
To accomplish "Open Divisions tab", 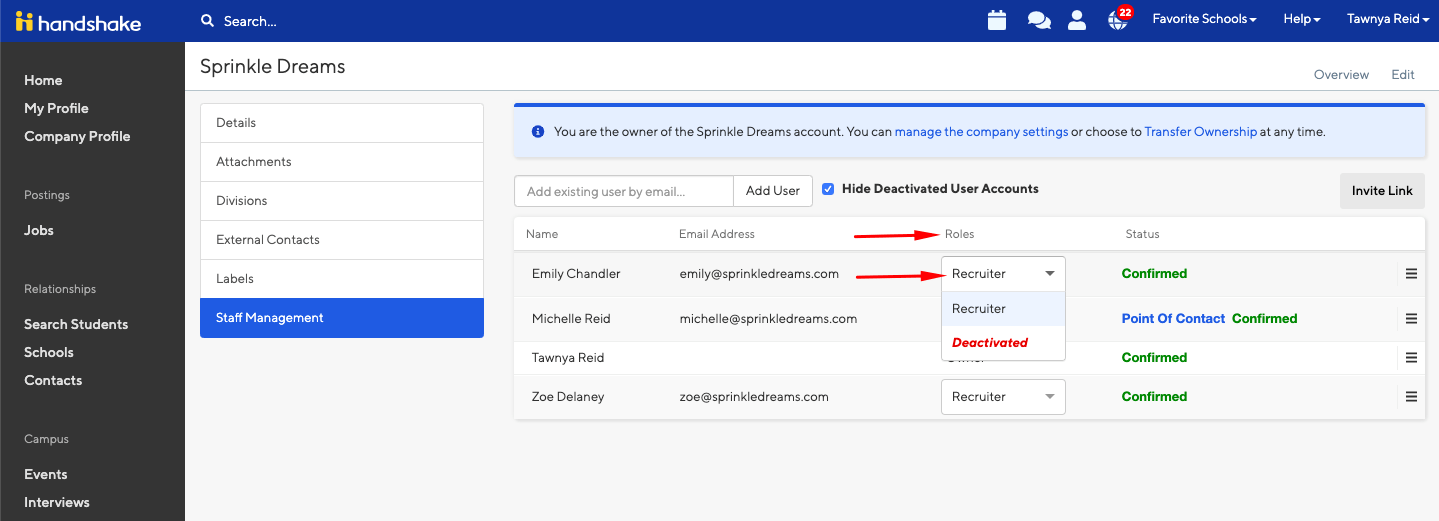I will click(x=342, y=200).
